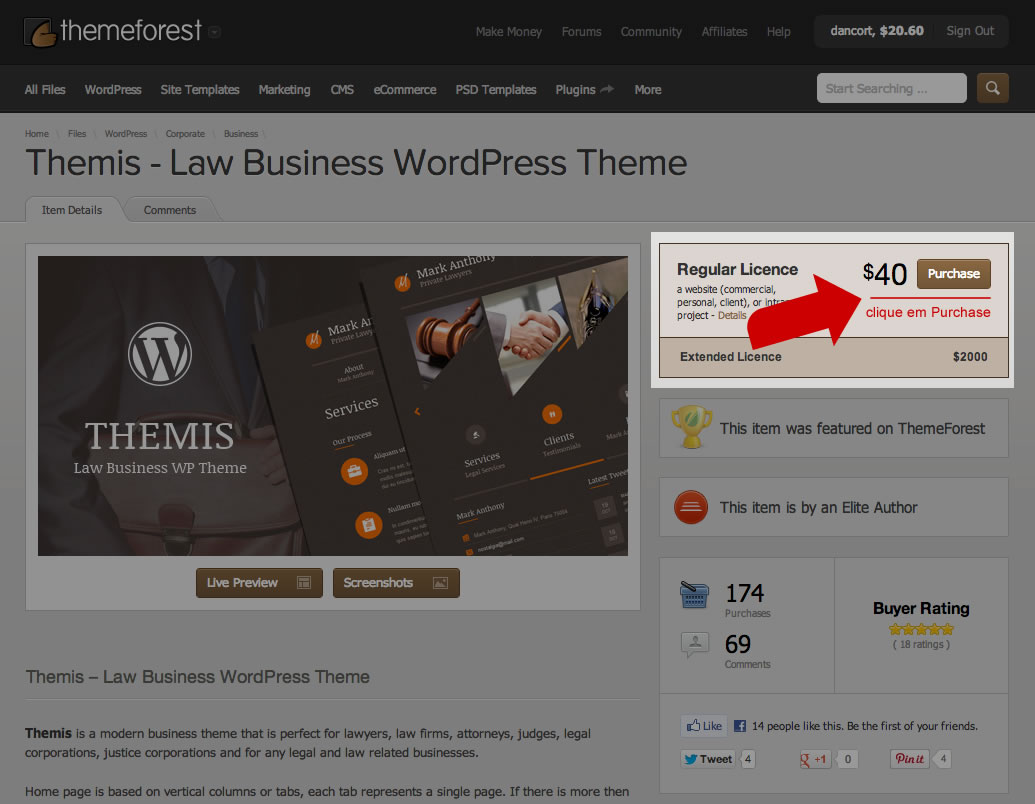This screenshot has width=1035, height=804.
Task: Click the "( 18 ratings )" text
Action: (921, 644)
